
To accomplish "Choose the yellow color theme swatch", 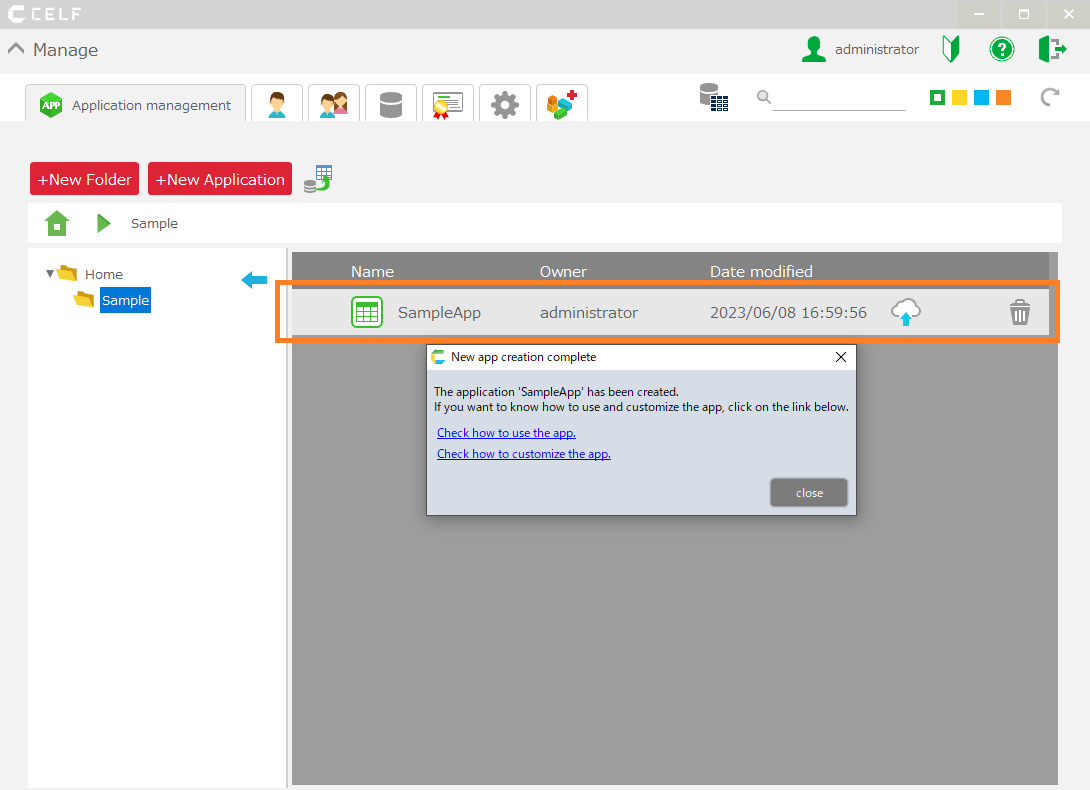I will point(959,97).
